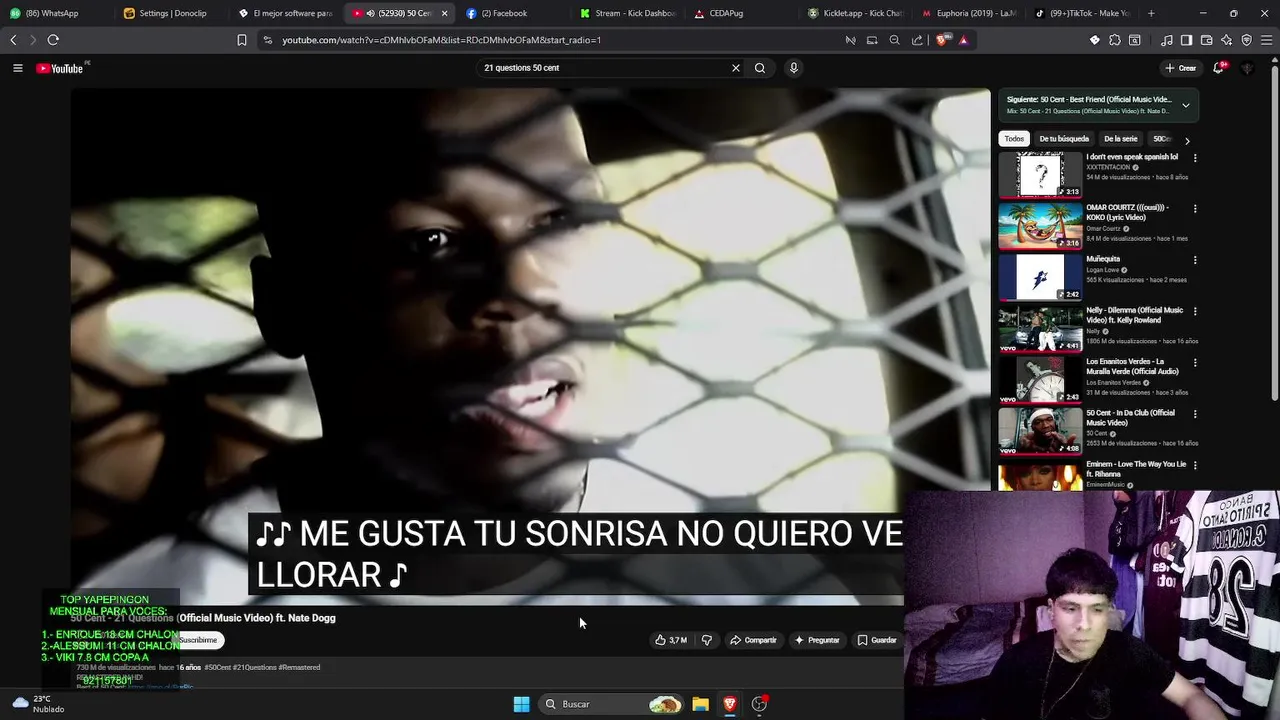1280x720 pixels.
Task: Click the Crear button
Action: click(1180, 68)
